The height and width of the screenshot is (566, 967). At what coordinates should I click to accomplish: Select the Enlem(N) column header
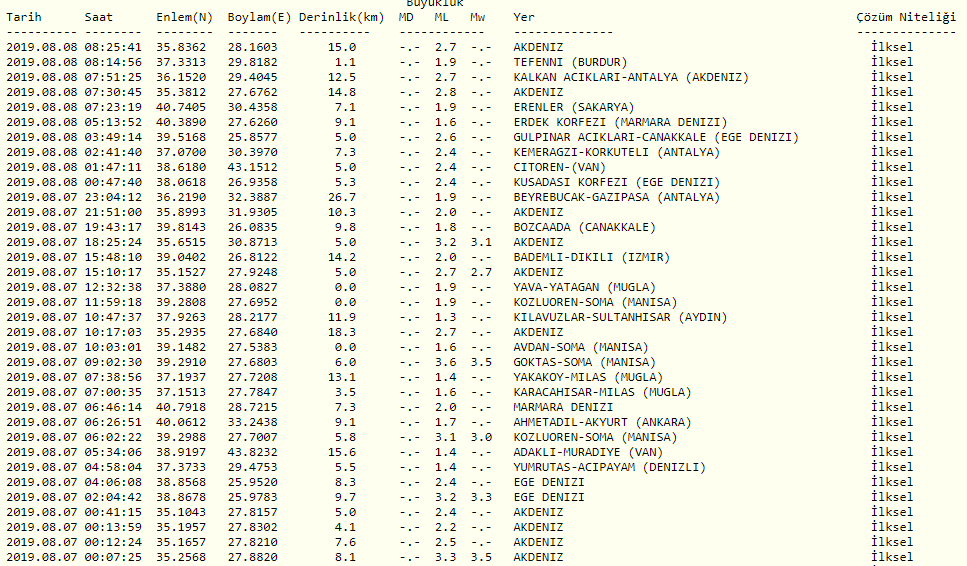pos(184,18)
